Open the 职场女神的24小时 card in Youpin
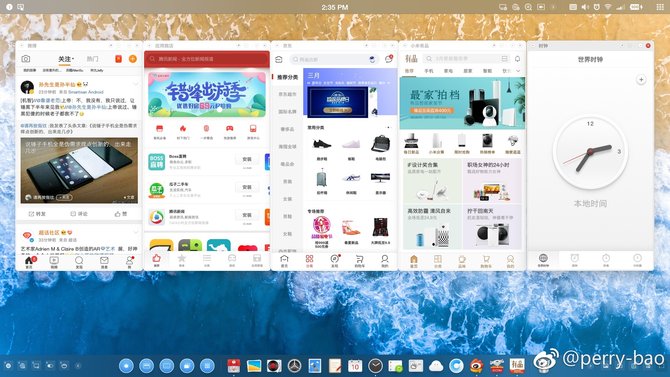 pos(492,181)
